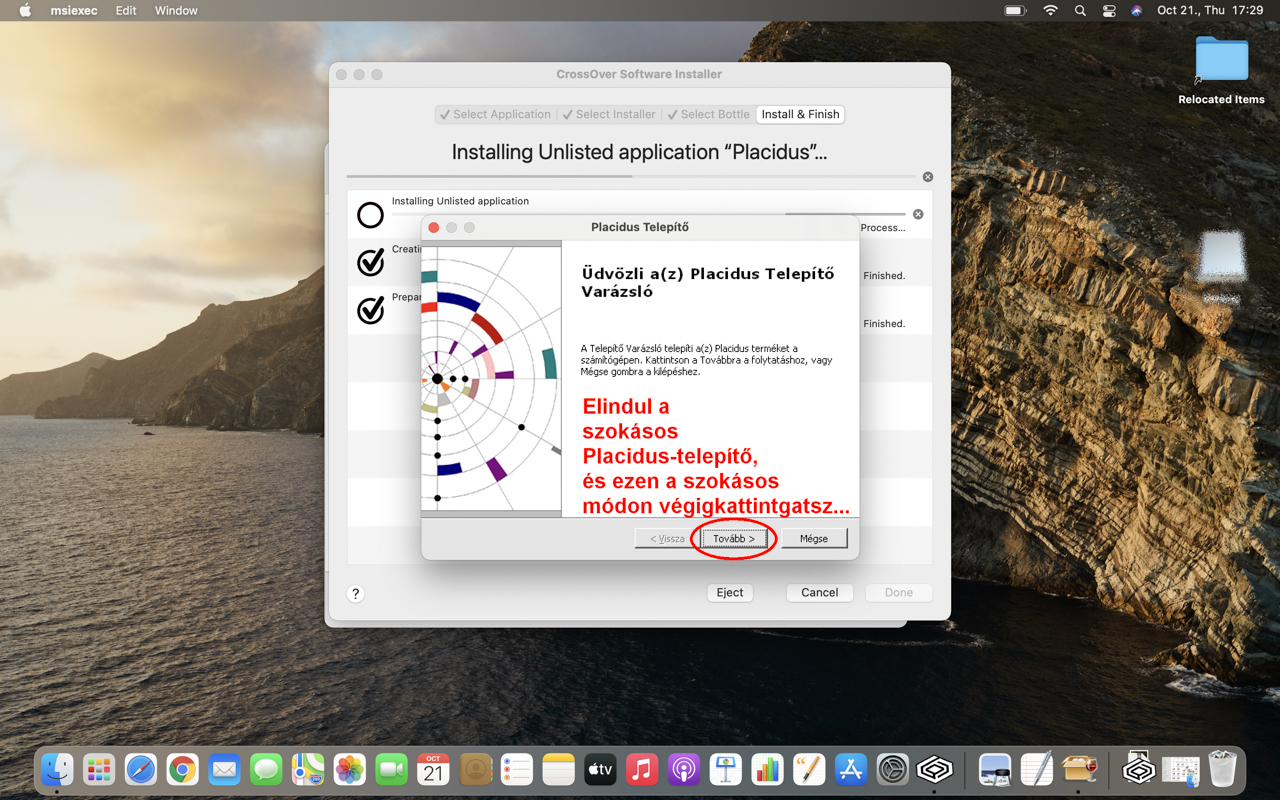Open the Relocated Items desktop folder

1221,70
